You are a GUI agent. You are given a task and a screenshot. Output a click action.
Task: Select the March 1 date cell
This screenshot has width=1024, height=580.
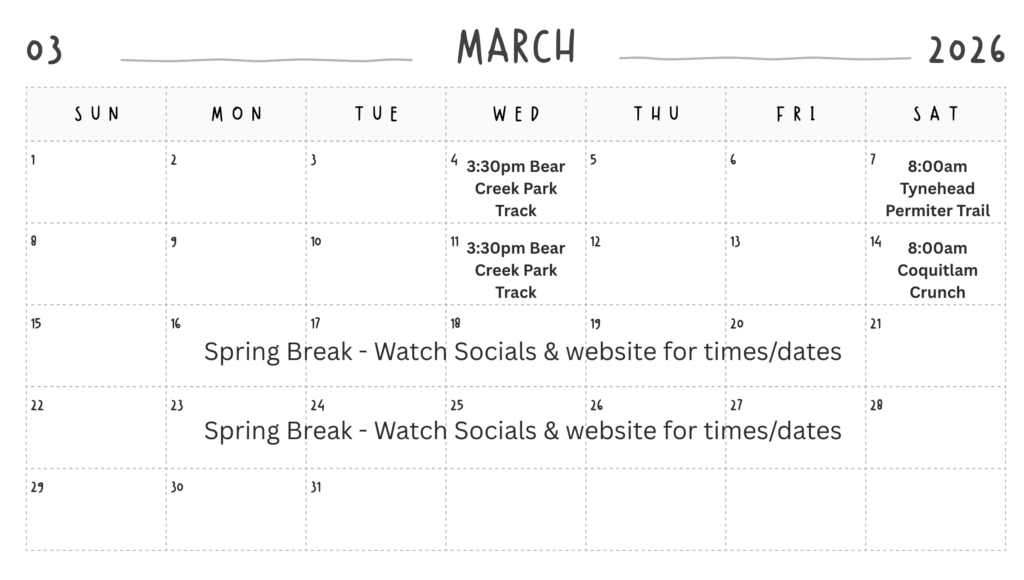pyautogui.click(x=97, y=182)
